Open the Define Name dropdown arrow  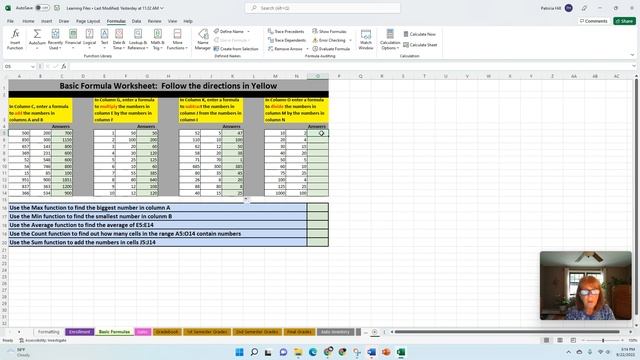point(248,31)
